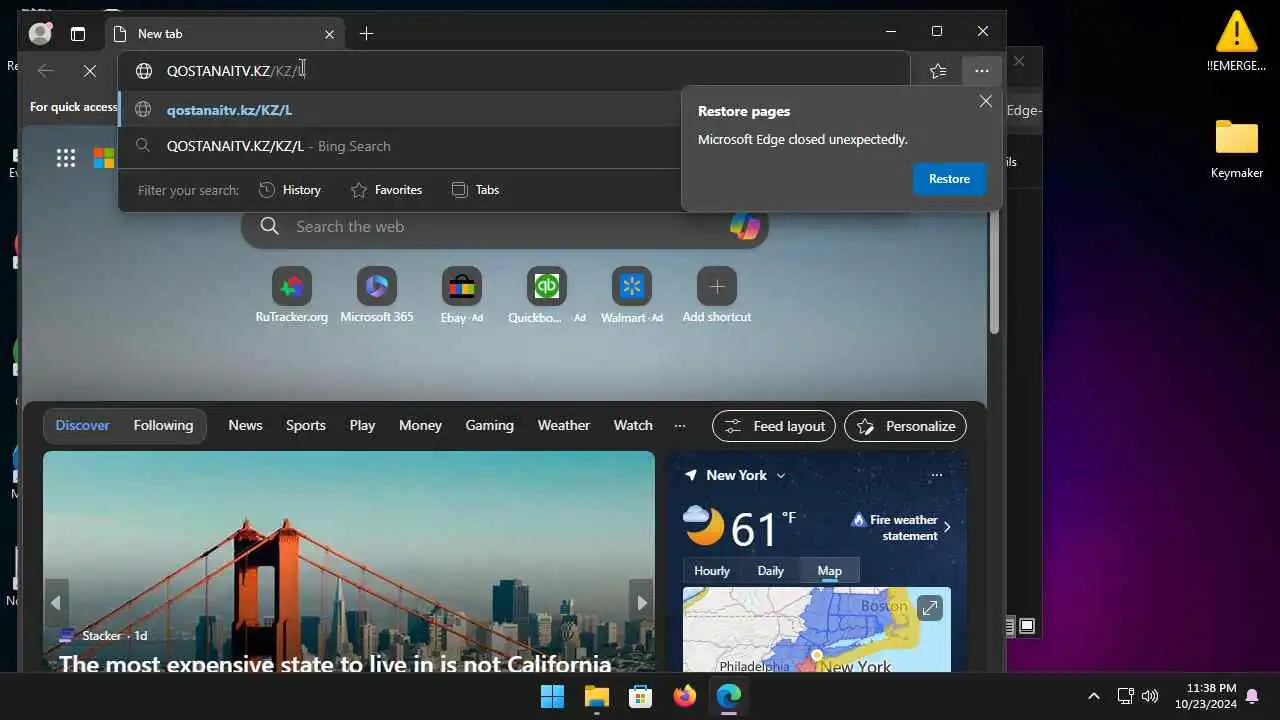
Task: Filter suggestions by Favorites
Action: click(x=386, y=190)
